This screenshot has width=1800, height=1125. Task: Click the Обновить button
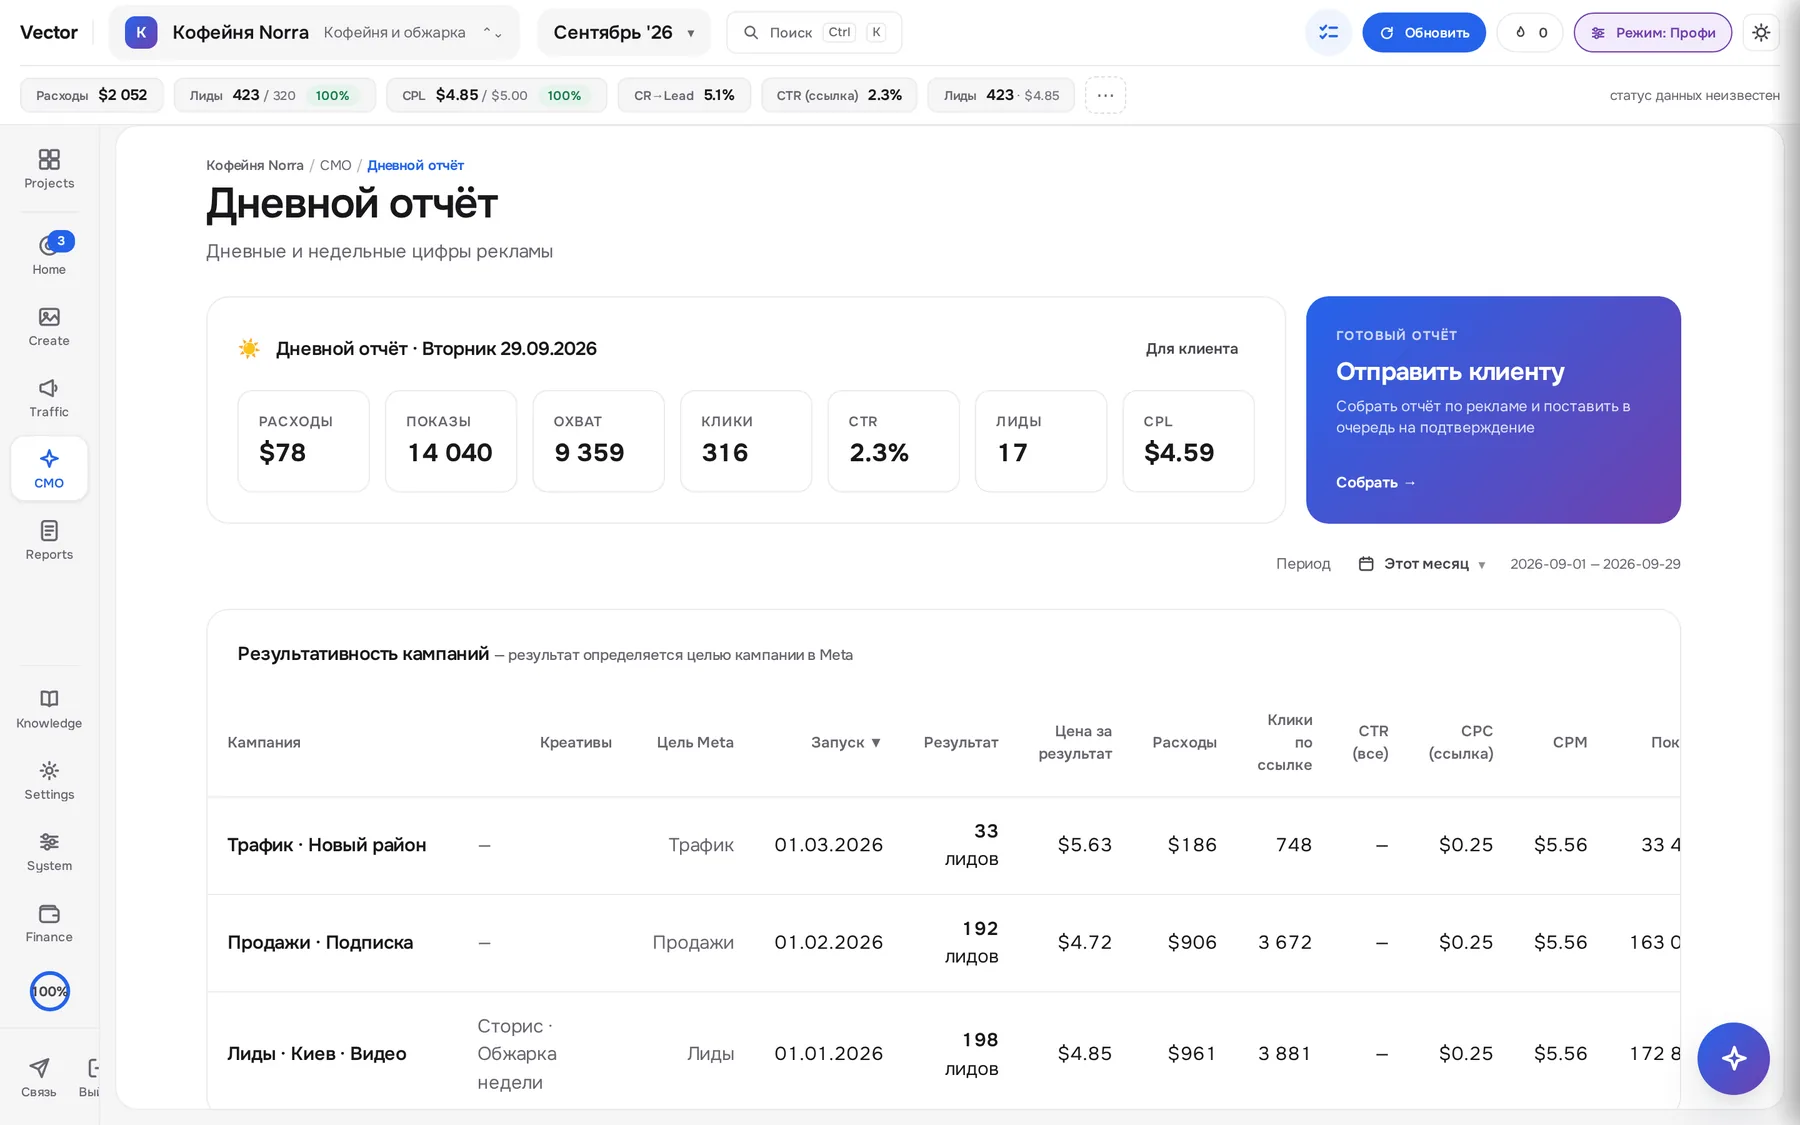[1424, 33]
